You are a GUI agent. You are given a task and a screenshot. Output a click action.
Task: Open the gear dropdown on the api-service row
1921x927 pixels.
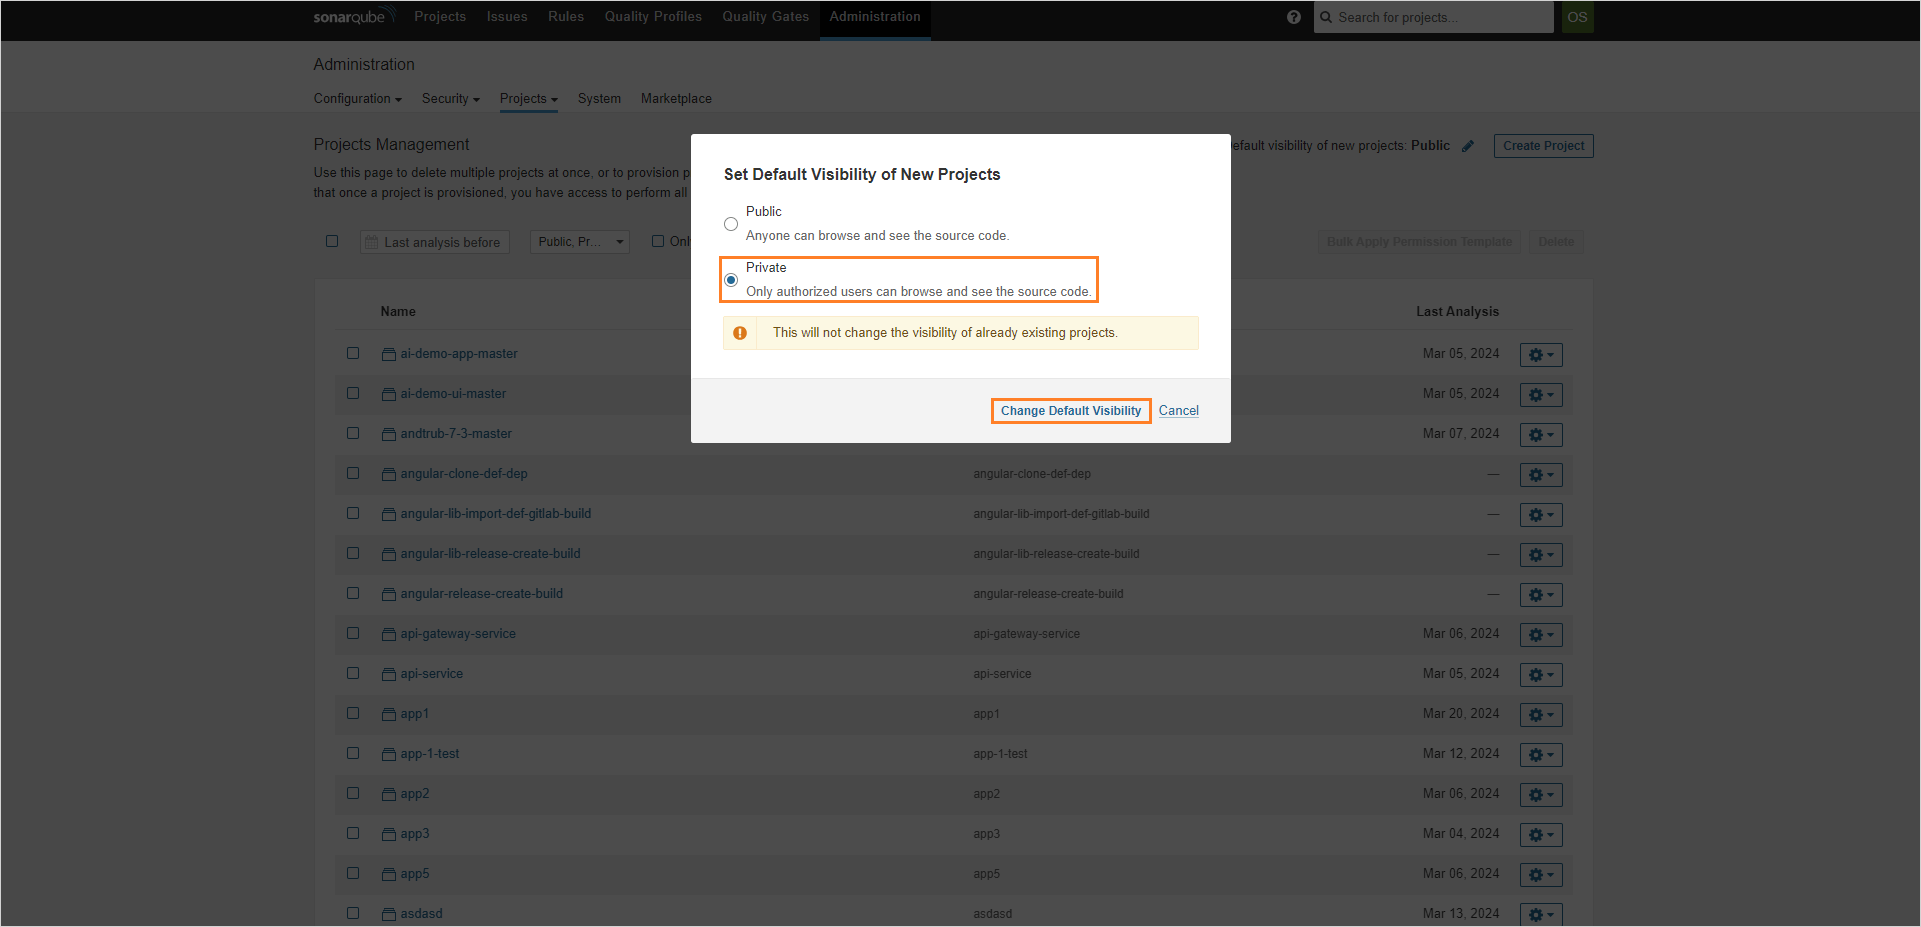pos(1540,674)
